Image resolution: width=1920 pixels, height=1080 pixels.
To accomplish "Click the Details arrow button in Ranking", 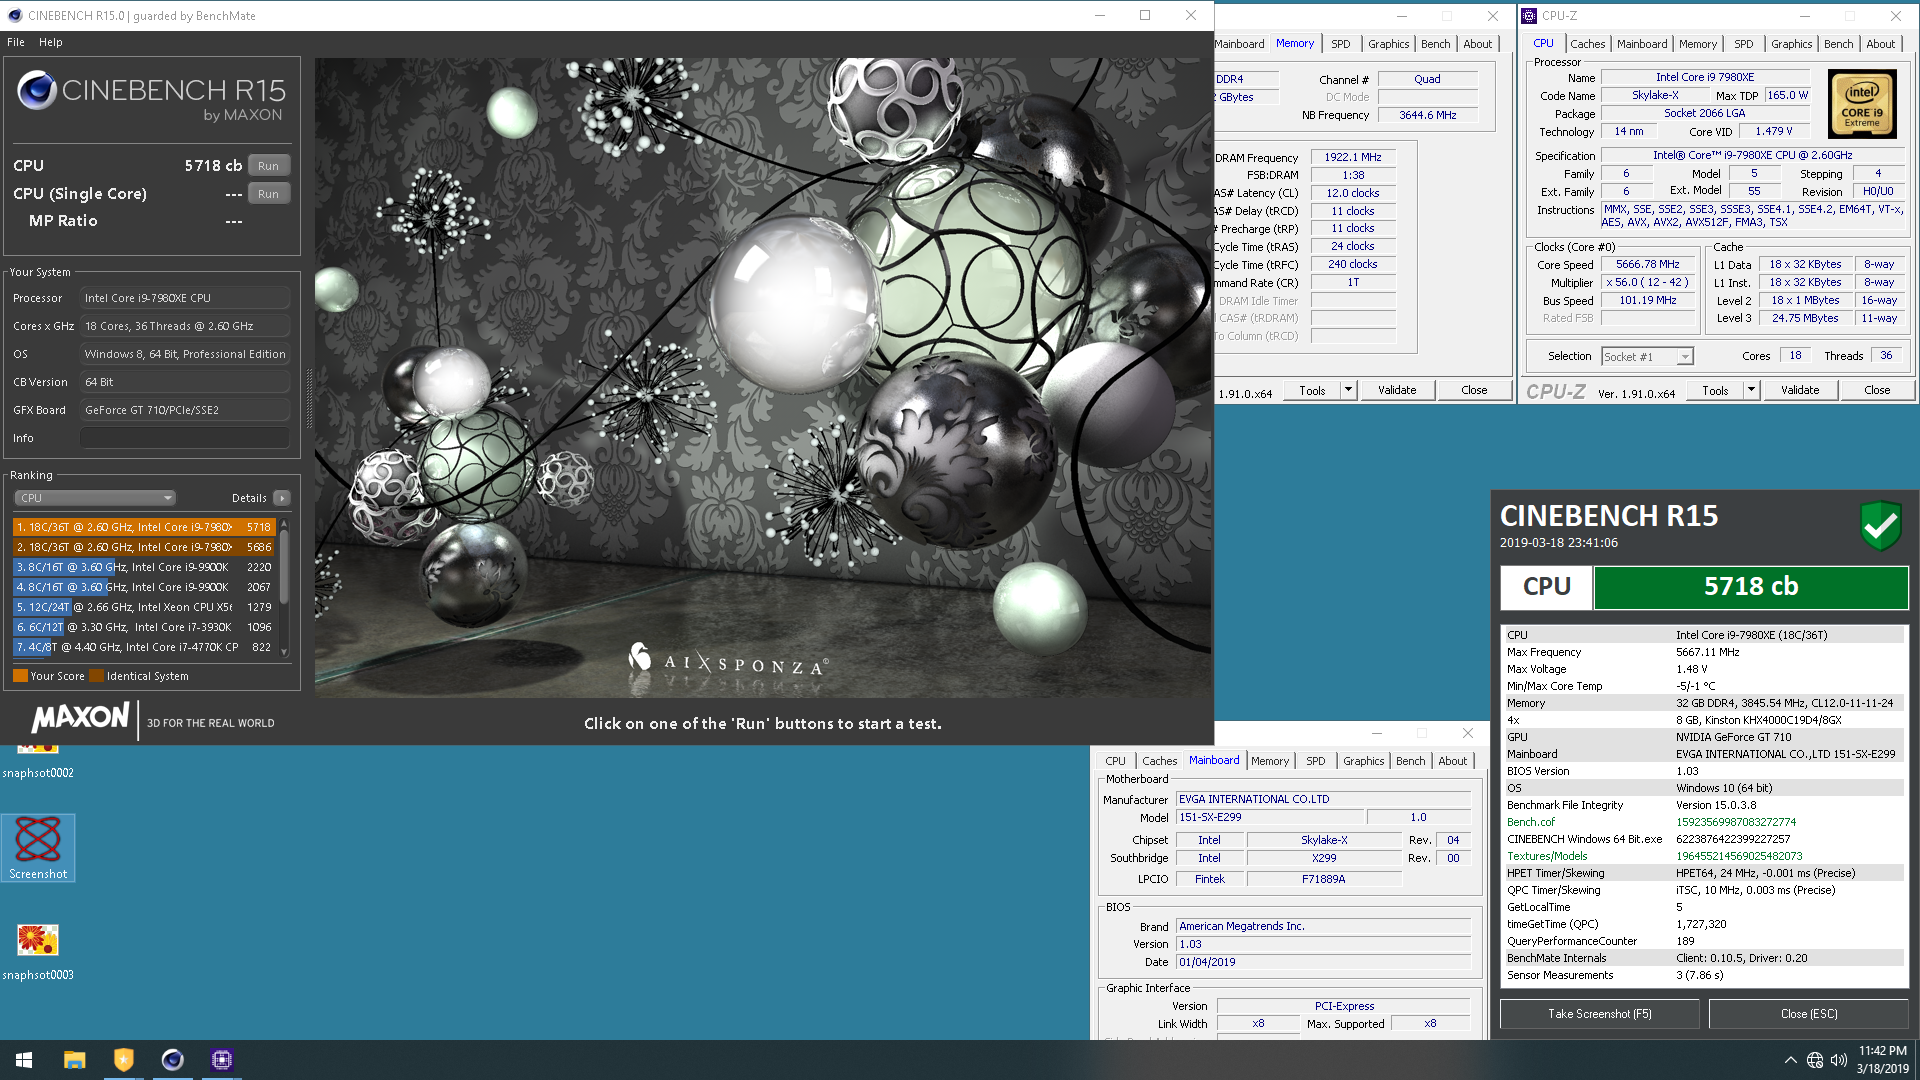I will point(282,498).
